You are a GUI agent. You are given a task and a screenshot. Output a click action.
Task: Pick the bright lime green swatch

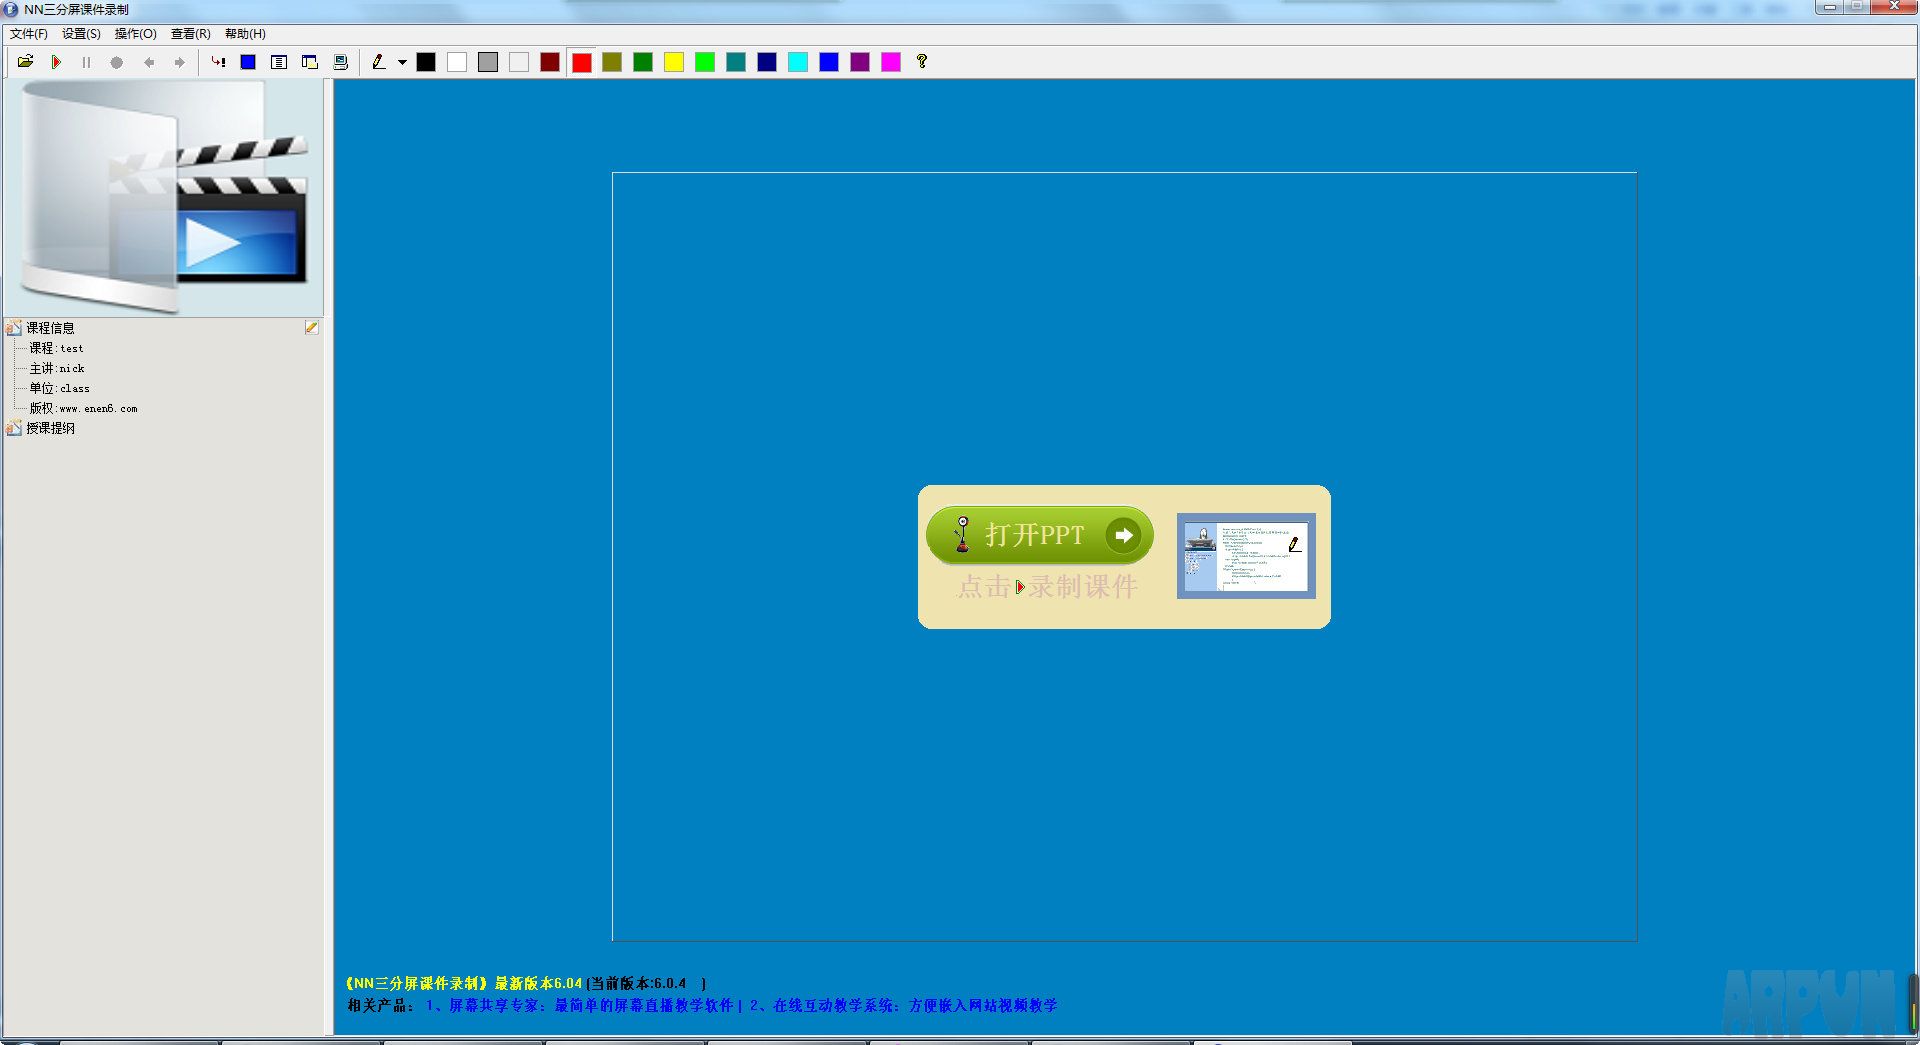(x=705, y=62)
